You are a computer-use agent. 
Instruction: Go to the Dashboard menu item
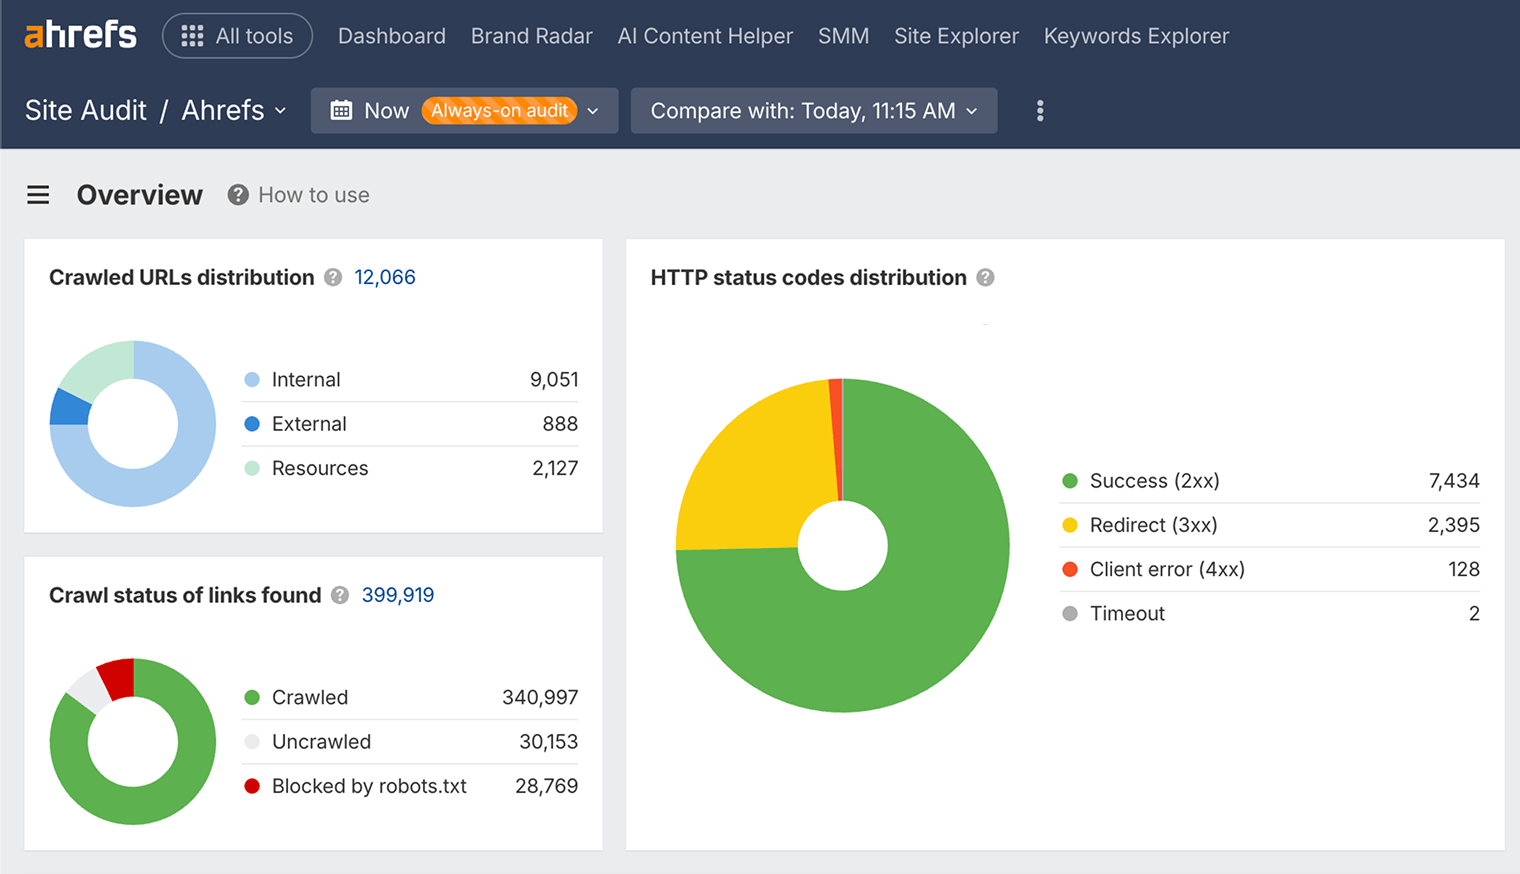pyautogui.click(x=391, y=35)
